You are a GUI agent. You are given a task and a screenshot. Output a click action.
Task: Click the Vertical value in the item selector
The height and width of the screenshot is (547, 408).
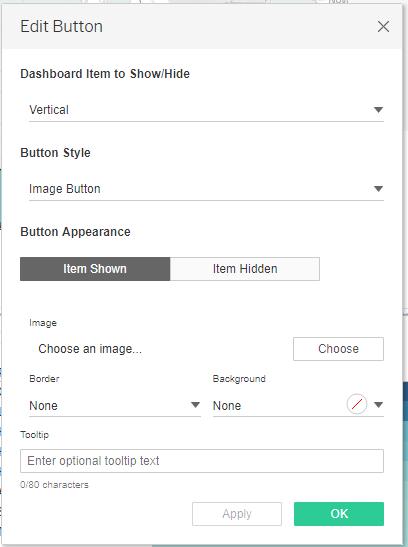(49, 110)
